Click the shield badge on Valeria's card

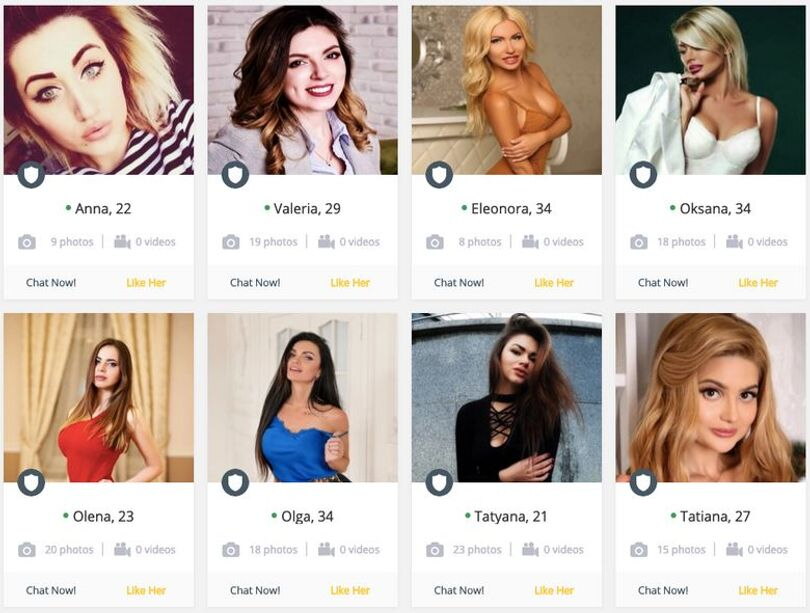[235, 175]
